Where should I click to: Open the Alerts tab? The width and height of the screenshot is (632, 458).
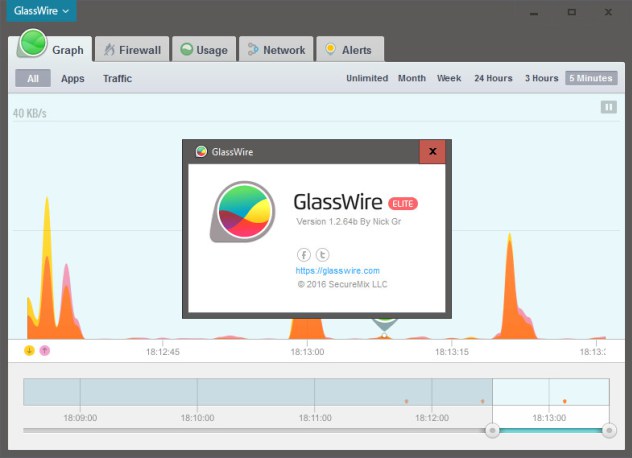(x=349, y=50)
